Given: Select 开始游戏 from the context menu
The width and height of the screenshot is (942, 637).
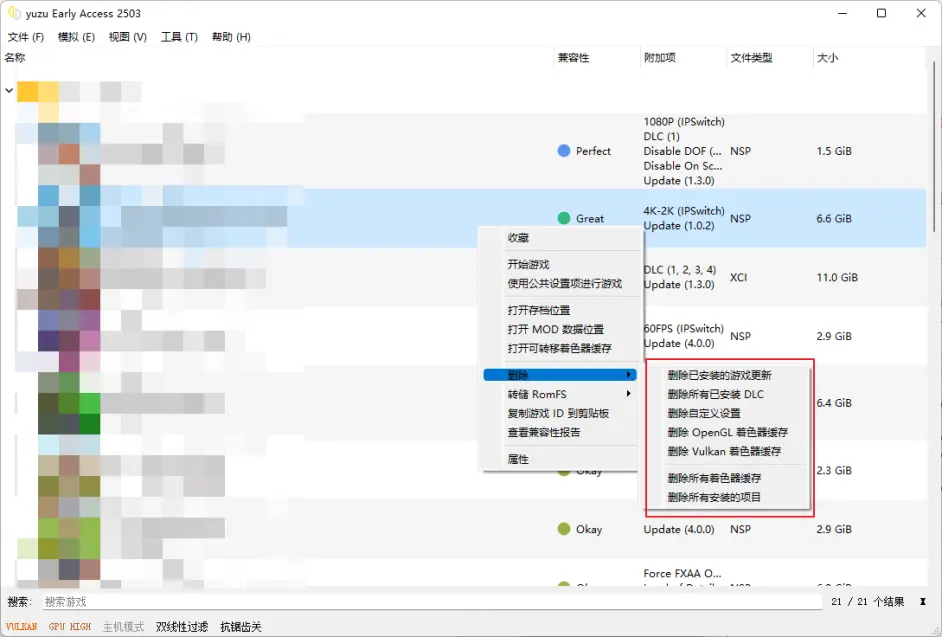Looking at the screenshot, I should point(528,264).
